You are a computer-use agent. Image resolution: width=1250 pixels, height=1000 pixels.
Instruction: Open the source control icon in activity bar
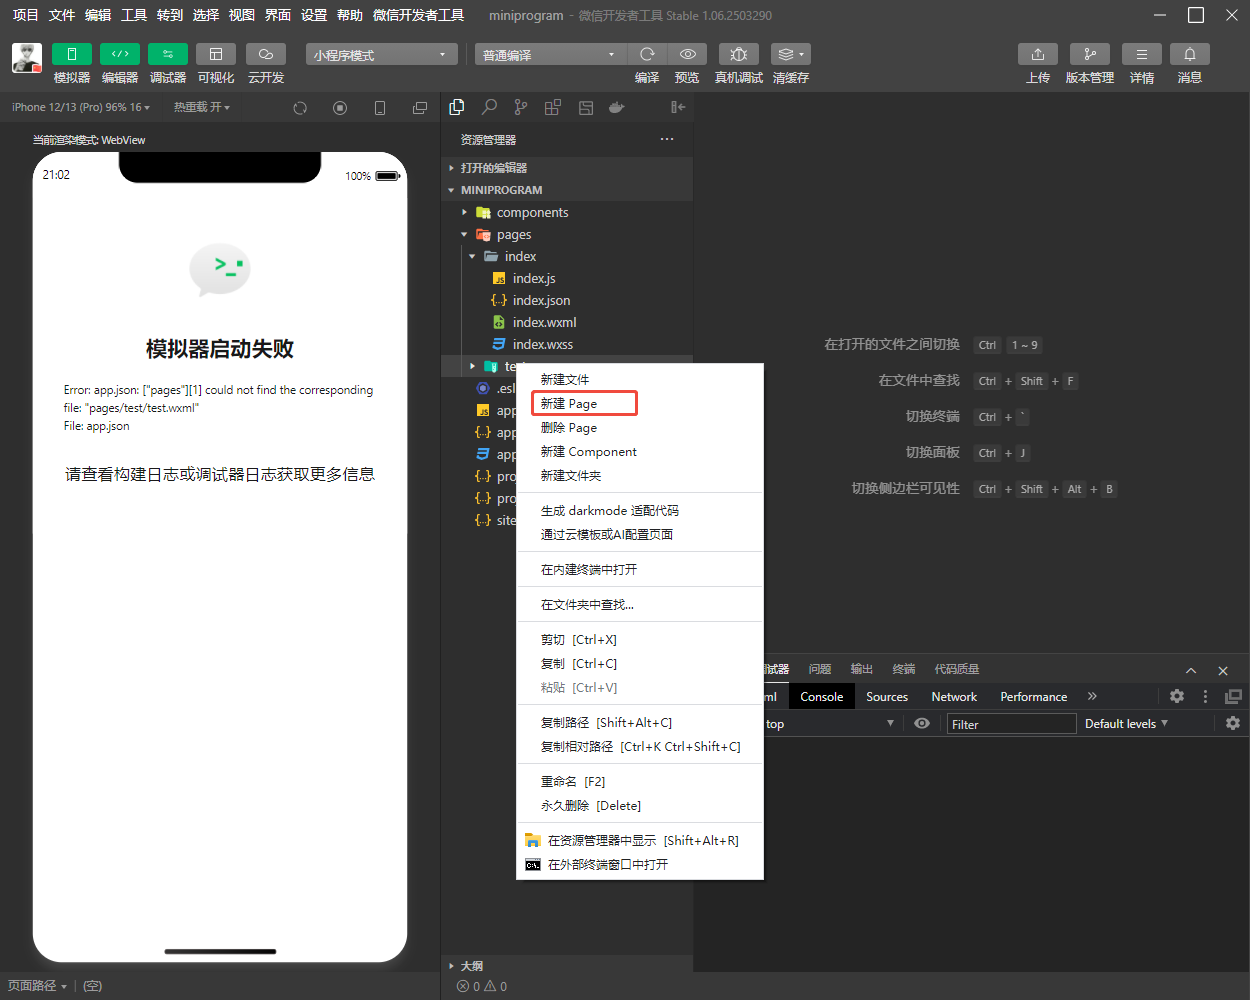pos(521,107)
